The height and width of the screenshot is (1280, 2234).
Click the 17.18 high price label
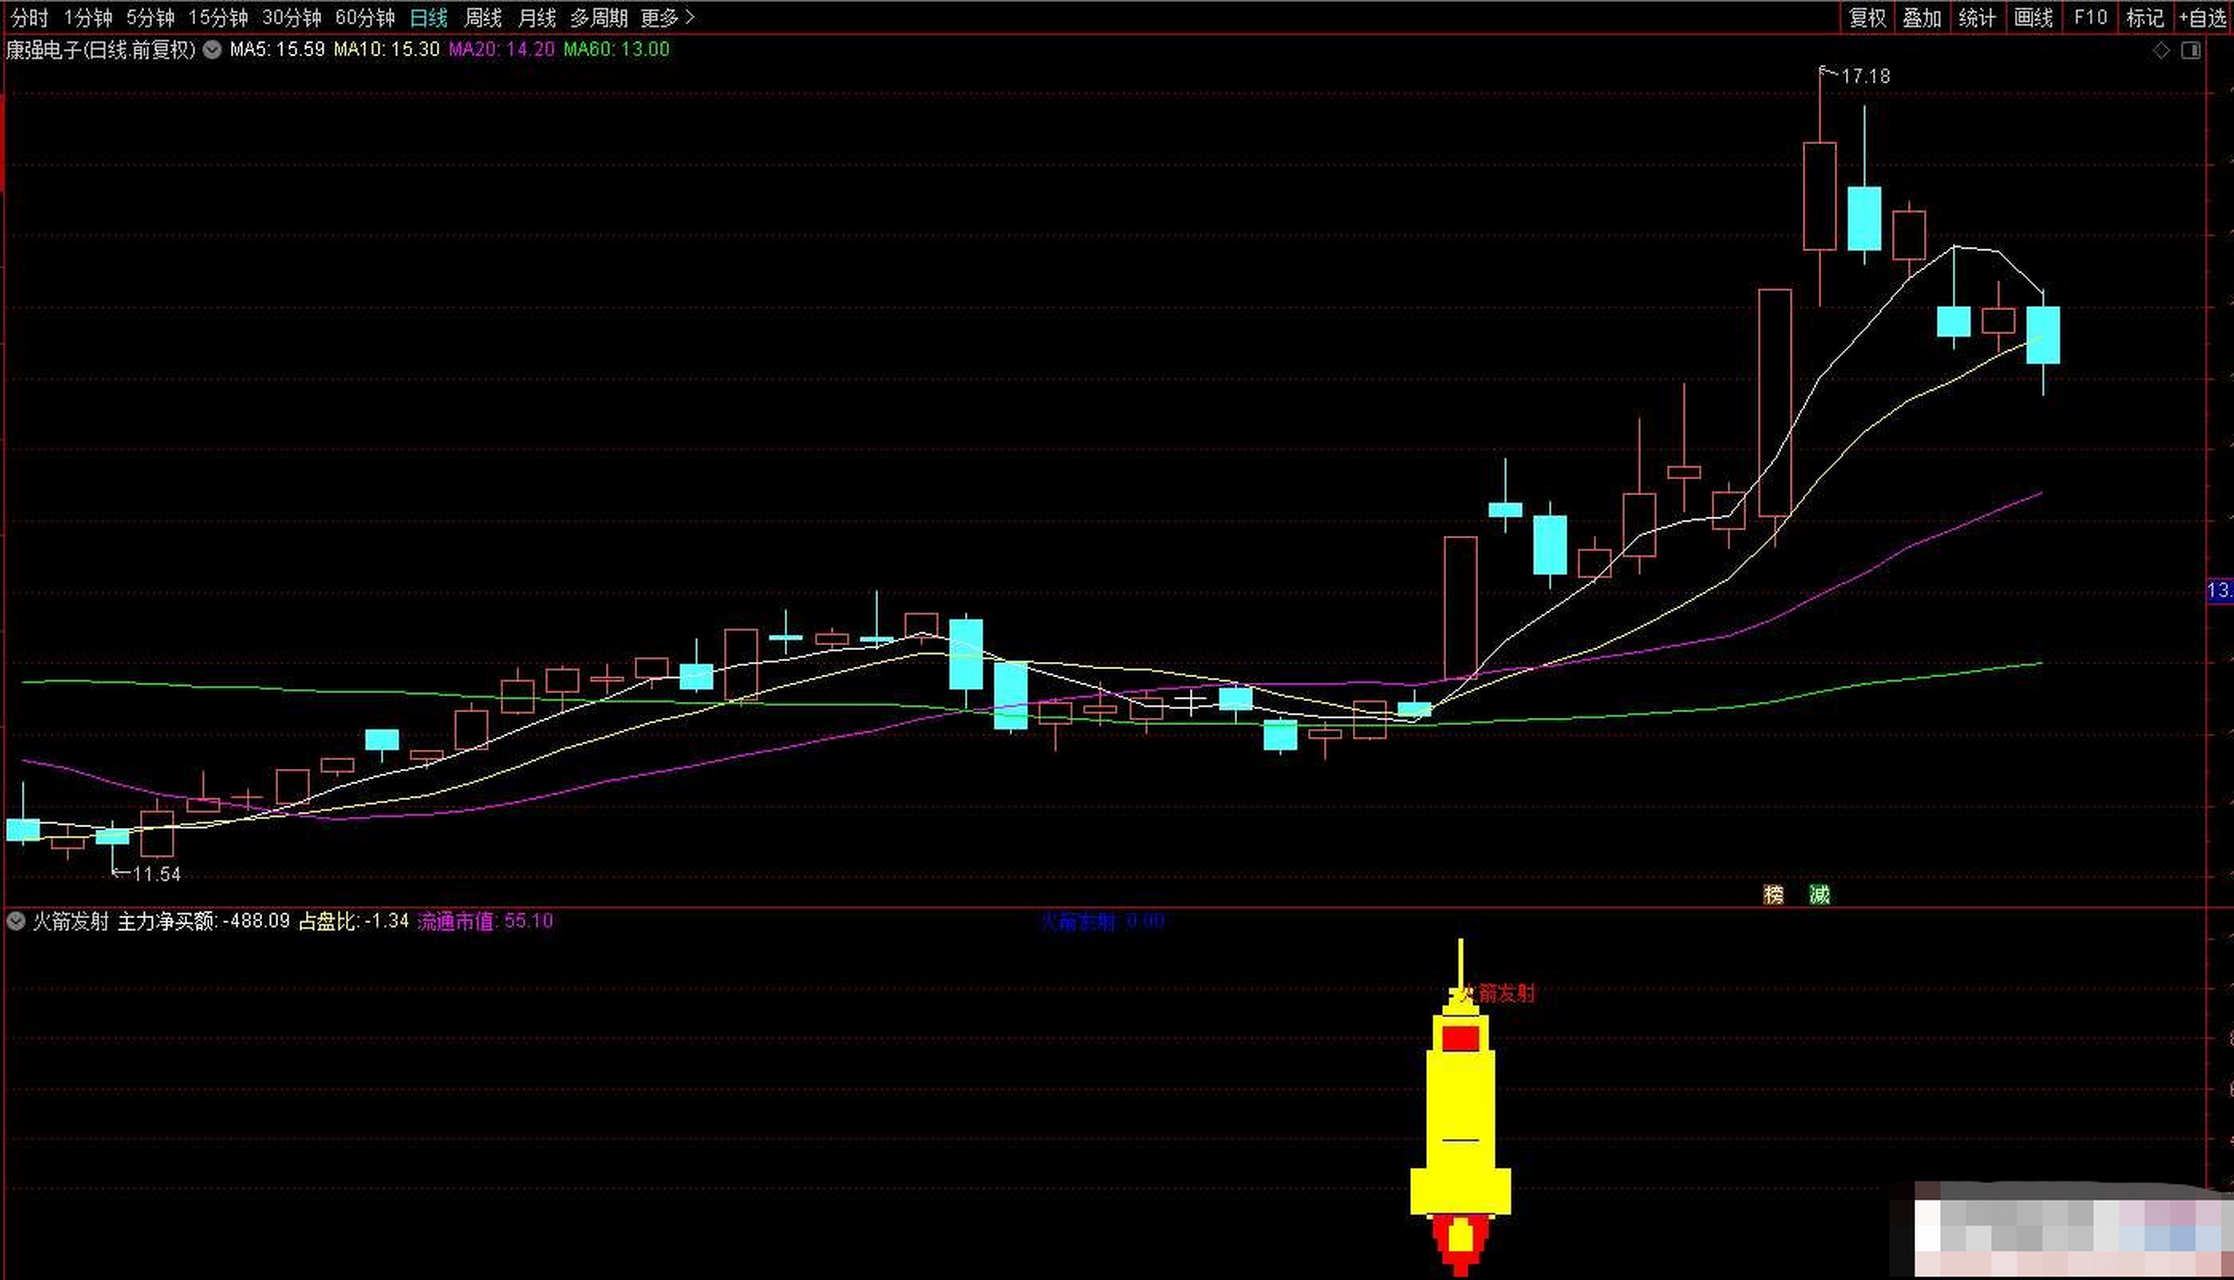(x=1865, y=76)
